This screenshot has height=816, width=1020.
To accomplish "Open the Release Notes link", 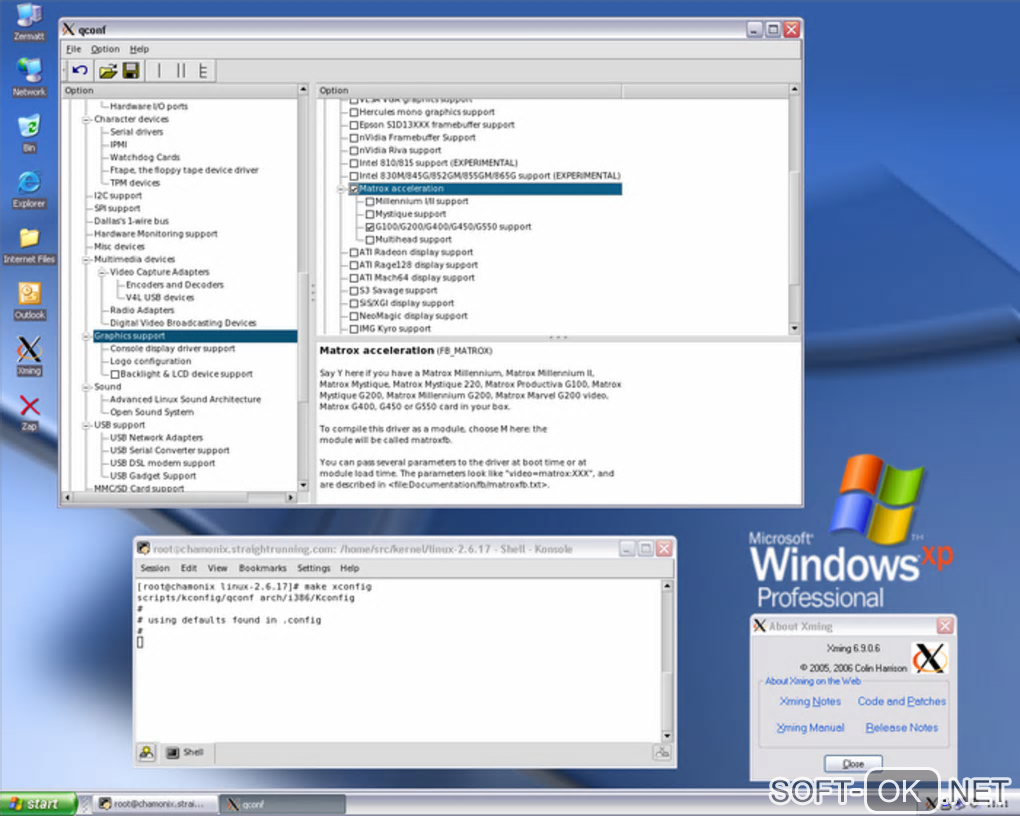I will coord(902,728).
